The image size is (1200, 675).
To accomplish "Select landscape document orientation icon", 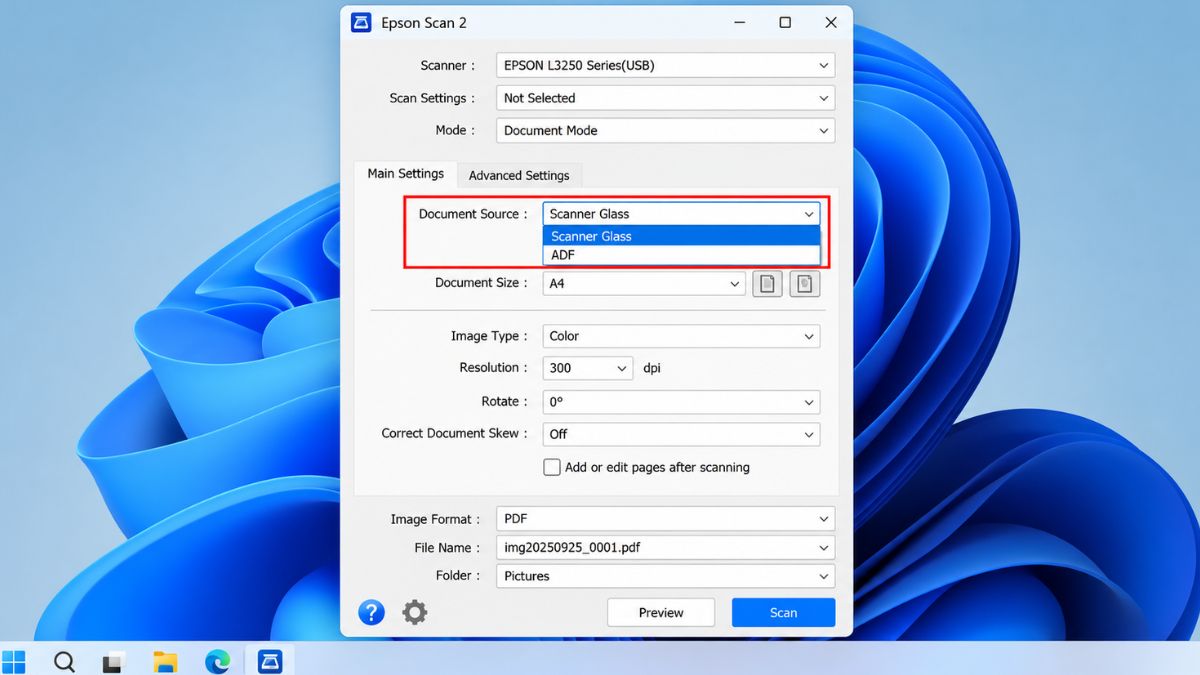I will coord(805,284).
